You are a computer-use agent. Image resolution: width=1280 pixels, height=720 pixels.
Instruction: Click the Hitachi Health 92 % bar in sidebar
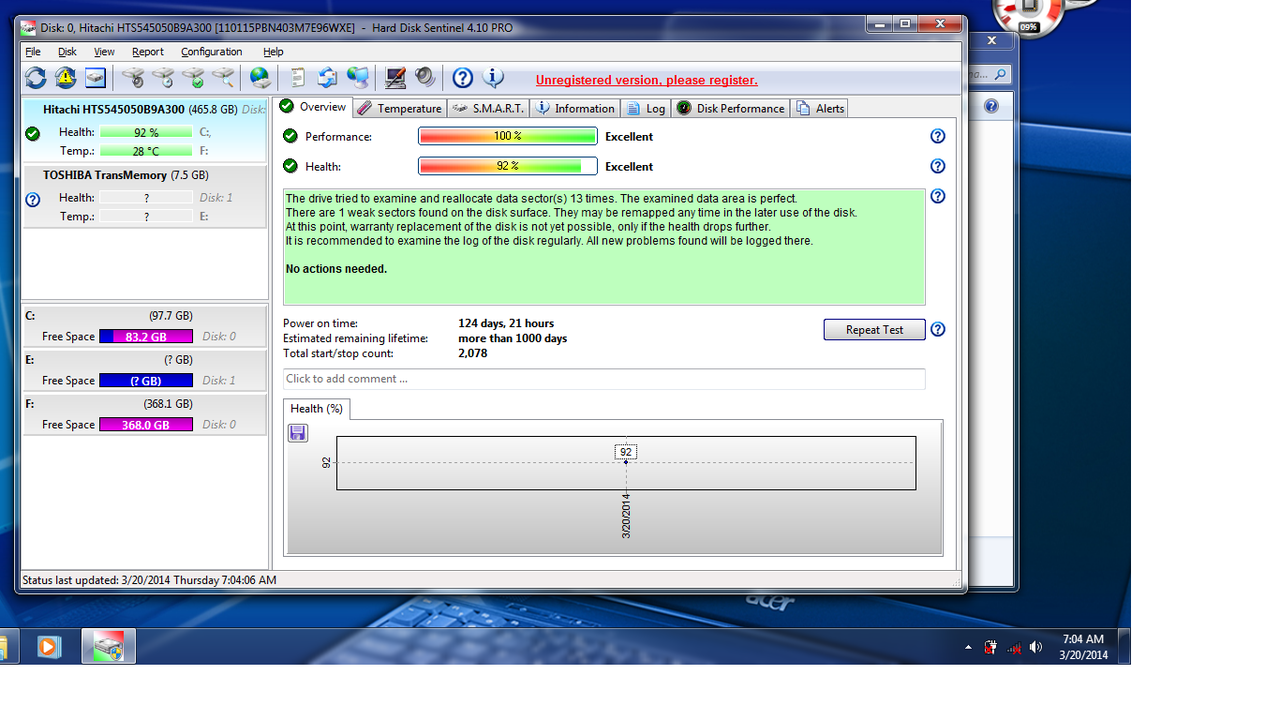pyautogui.click(x=146, y=132)
